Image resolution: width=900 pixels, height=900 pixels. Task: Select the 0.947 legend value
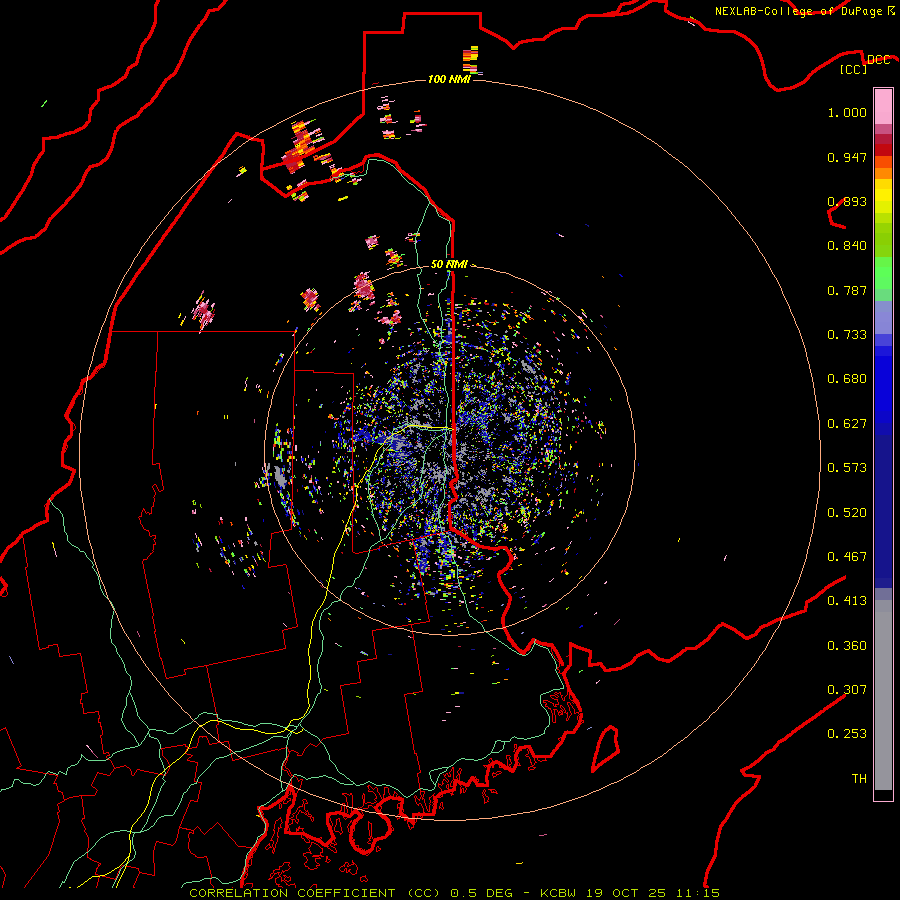[x=847, y=157]
